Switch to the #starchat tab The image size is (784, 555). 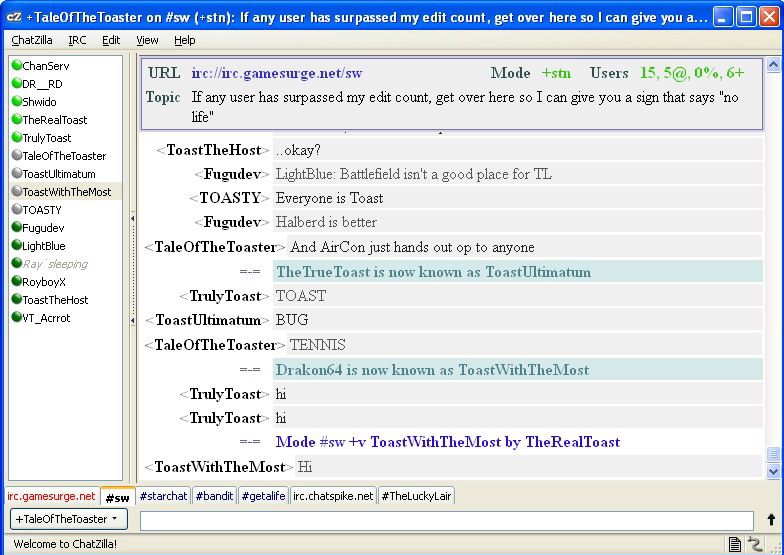click(163, 496)
